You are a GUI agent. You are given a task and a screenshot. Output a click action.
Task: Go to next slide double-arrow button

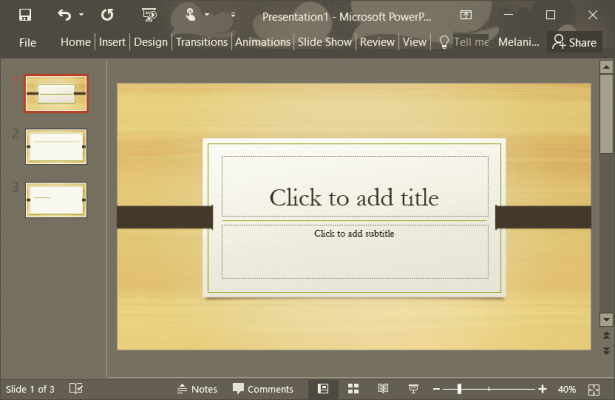606,351
